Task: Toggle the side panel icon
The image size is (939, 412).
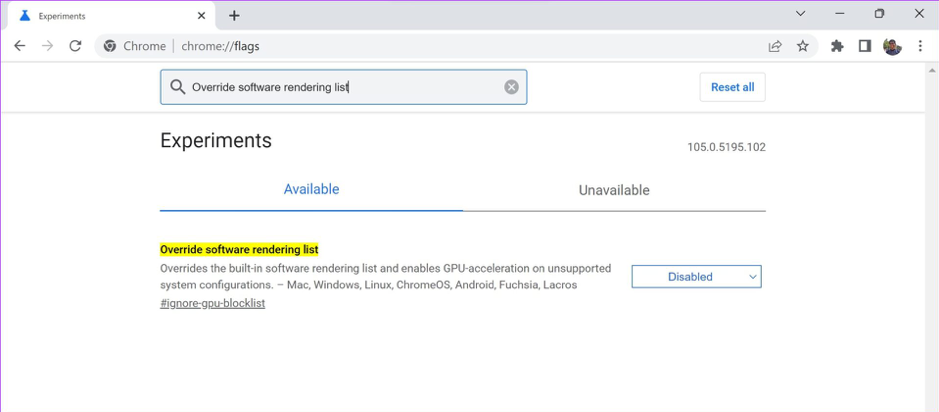Action: (x=865, y=46)
